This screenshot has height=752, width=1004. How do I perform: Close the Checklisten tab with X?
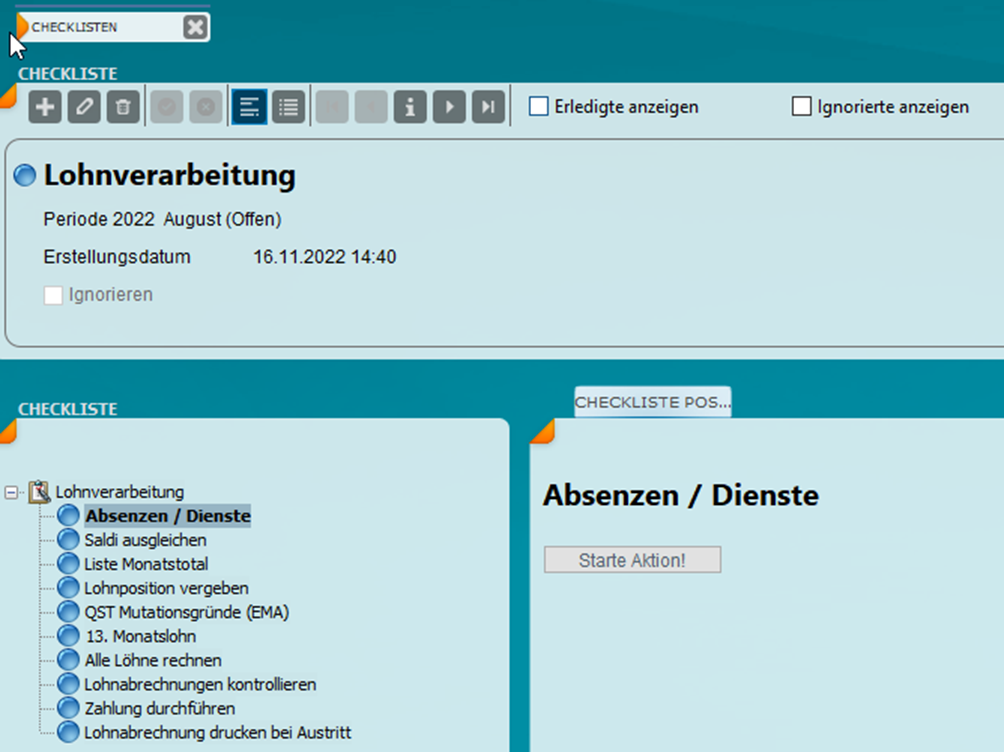pos(196,28)
